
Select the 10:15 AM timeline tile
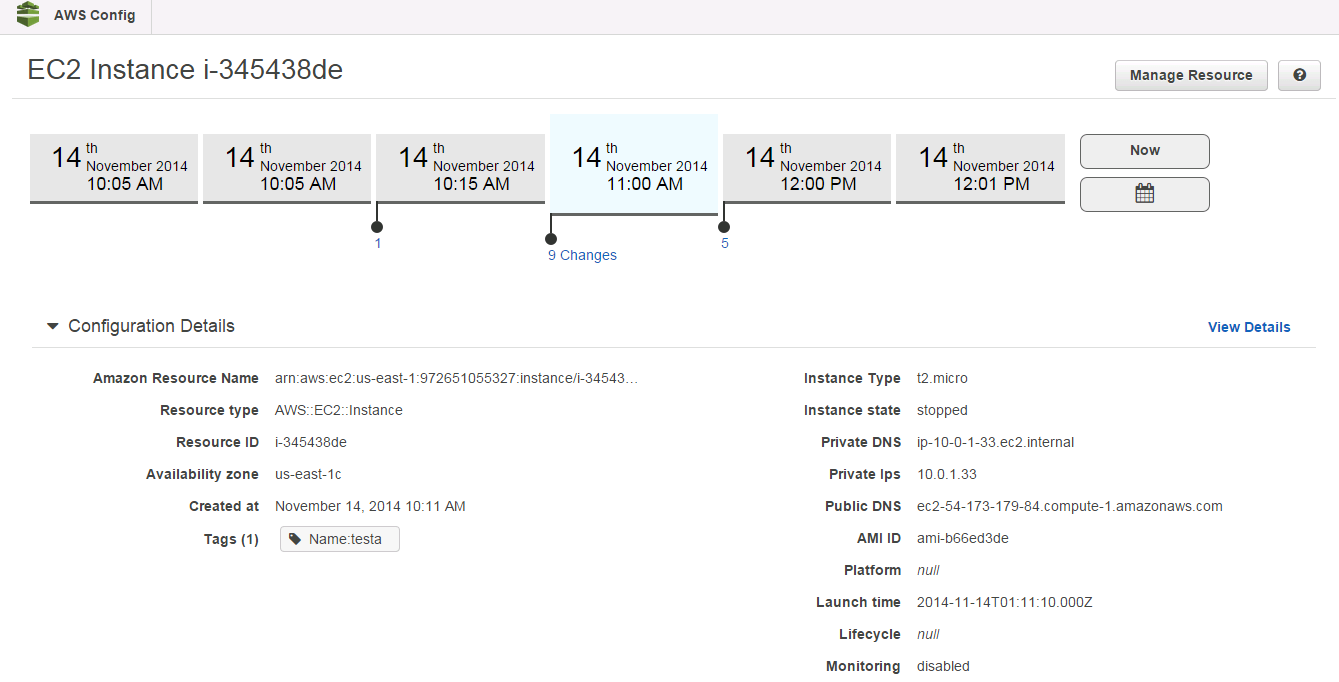tap(460, 168)
